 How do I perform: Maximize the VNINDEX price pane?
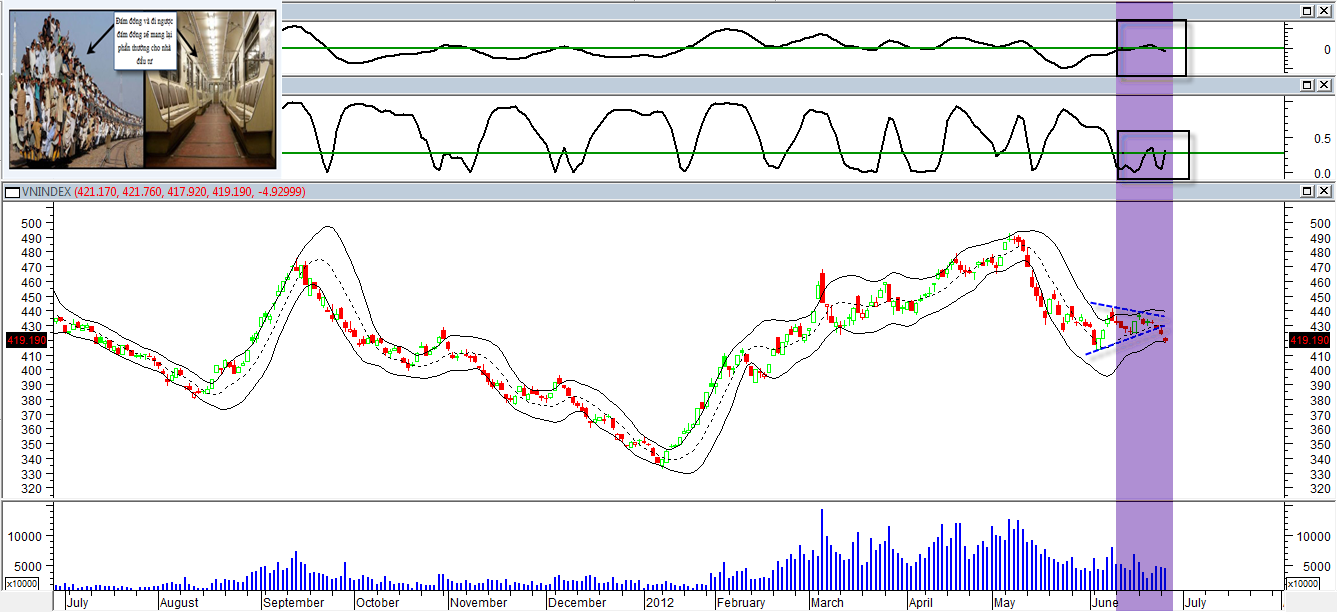coord(1307,191)
